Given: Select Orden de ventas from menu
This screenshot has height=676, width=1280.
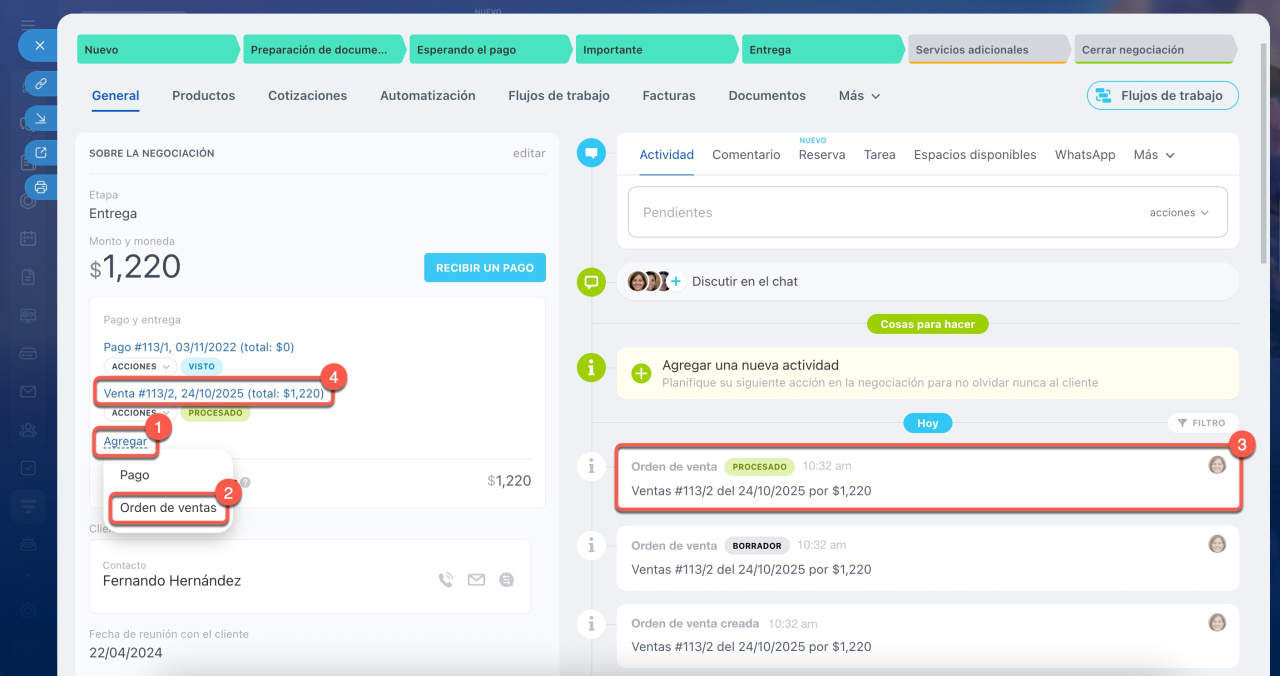Looking at the screenshot, I should coord(168,508).
